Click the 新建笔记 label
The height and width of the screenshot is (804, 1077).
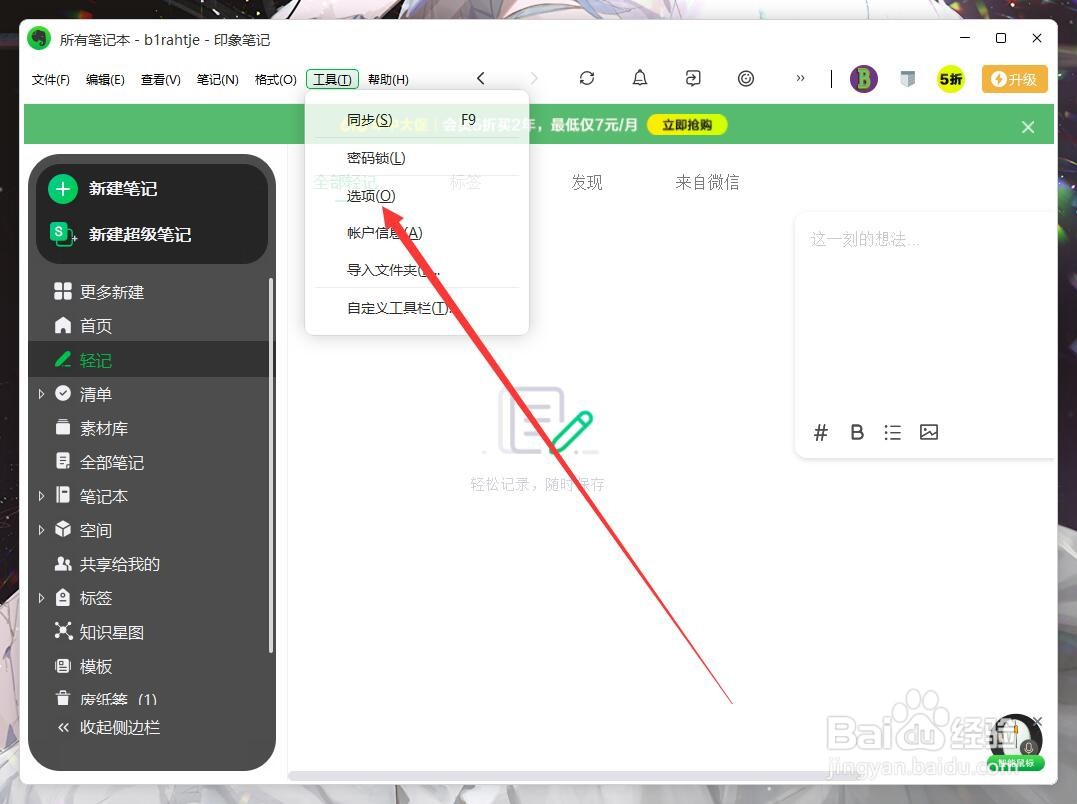pos(123,189)
